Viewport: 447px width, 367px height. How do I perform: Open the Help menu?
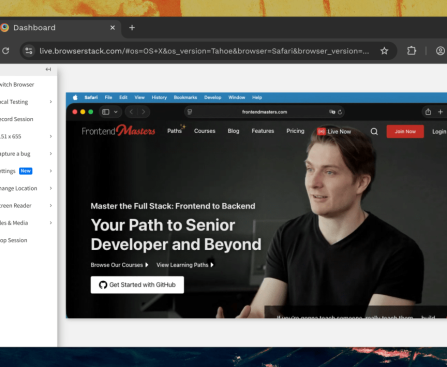coord(257,97)
